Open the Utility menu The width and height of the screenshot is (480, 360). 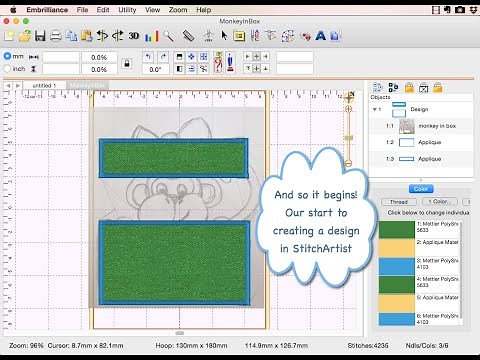[x=127, y=10]
